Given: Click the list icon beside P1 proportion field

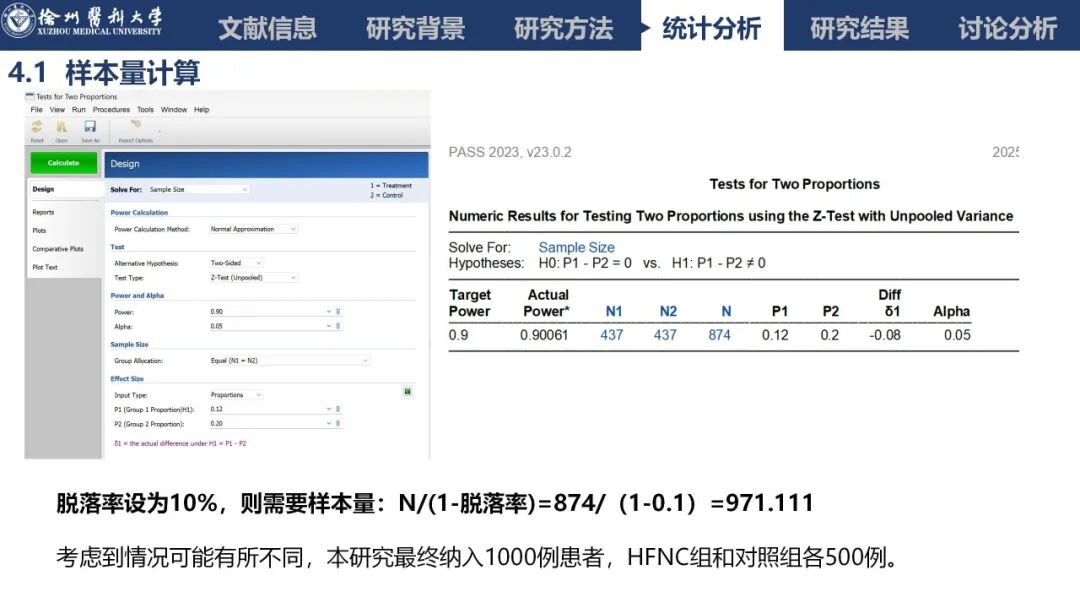Looking at the screenshot, I should [339, 409].
